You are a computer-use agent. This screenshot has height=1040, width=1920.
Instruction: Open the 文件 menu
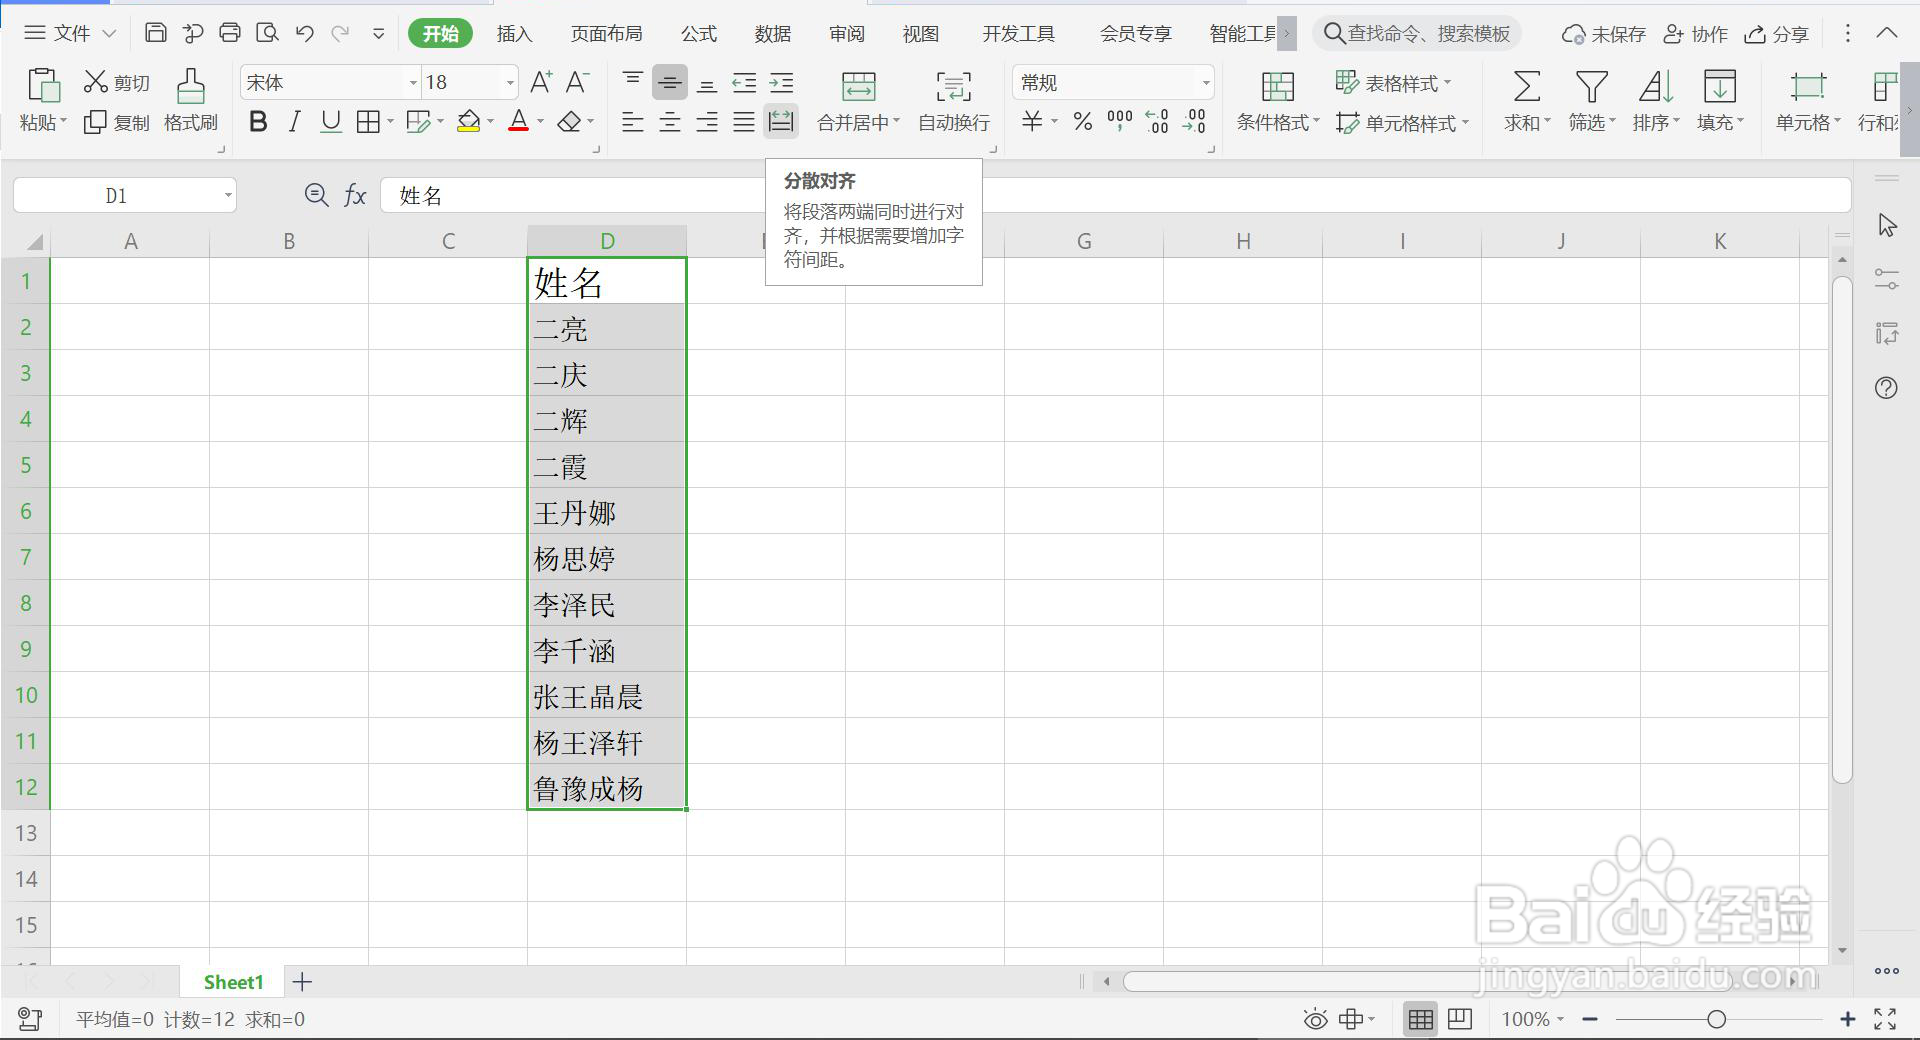(x=75, y=33)
